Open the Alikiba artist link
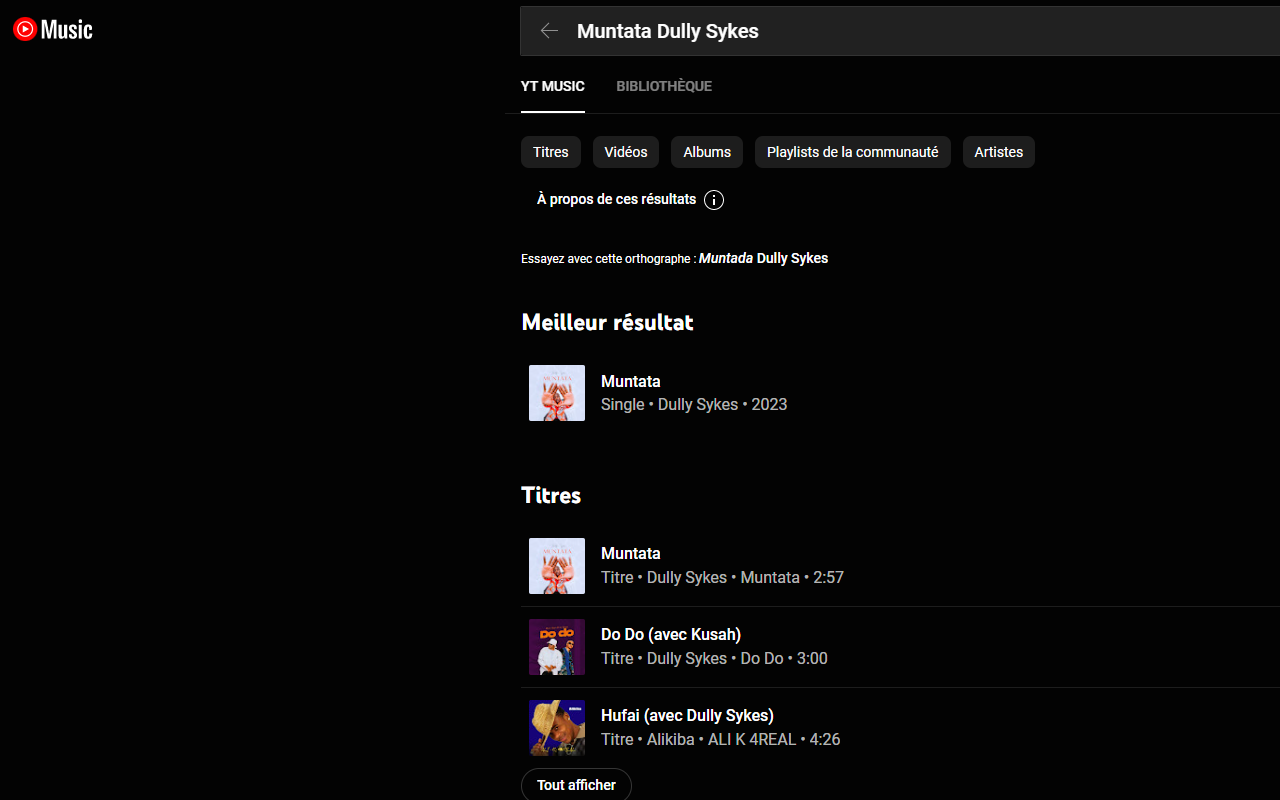The image size is (1280, 800). click(671, 739)
